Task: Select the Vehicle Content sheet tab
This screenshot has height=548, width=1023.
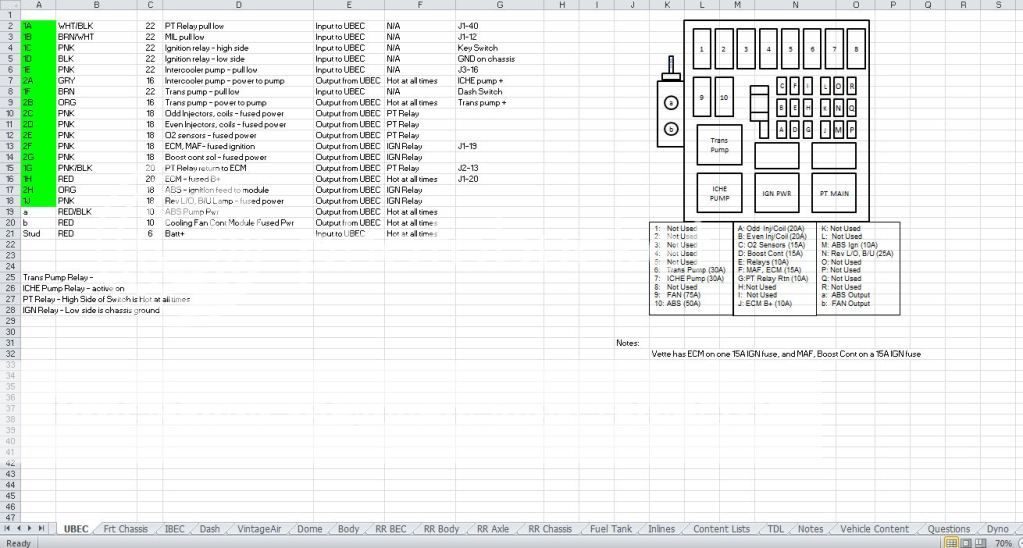Action: click(x=875, y=529)
